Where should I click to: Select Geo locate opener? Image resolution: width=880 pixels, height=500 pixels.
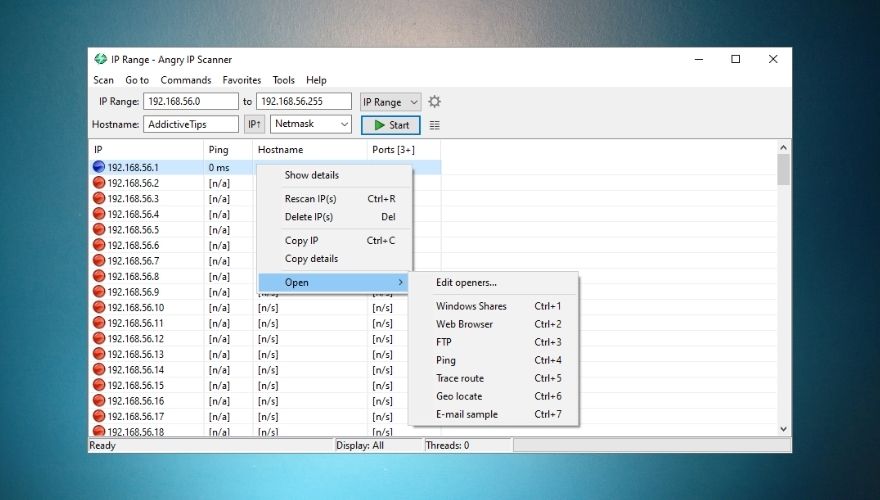494,396
